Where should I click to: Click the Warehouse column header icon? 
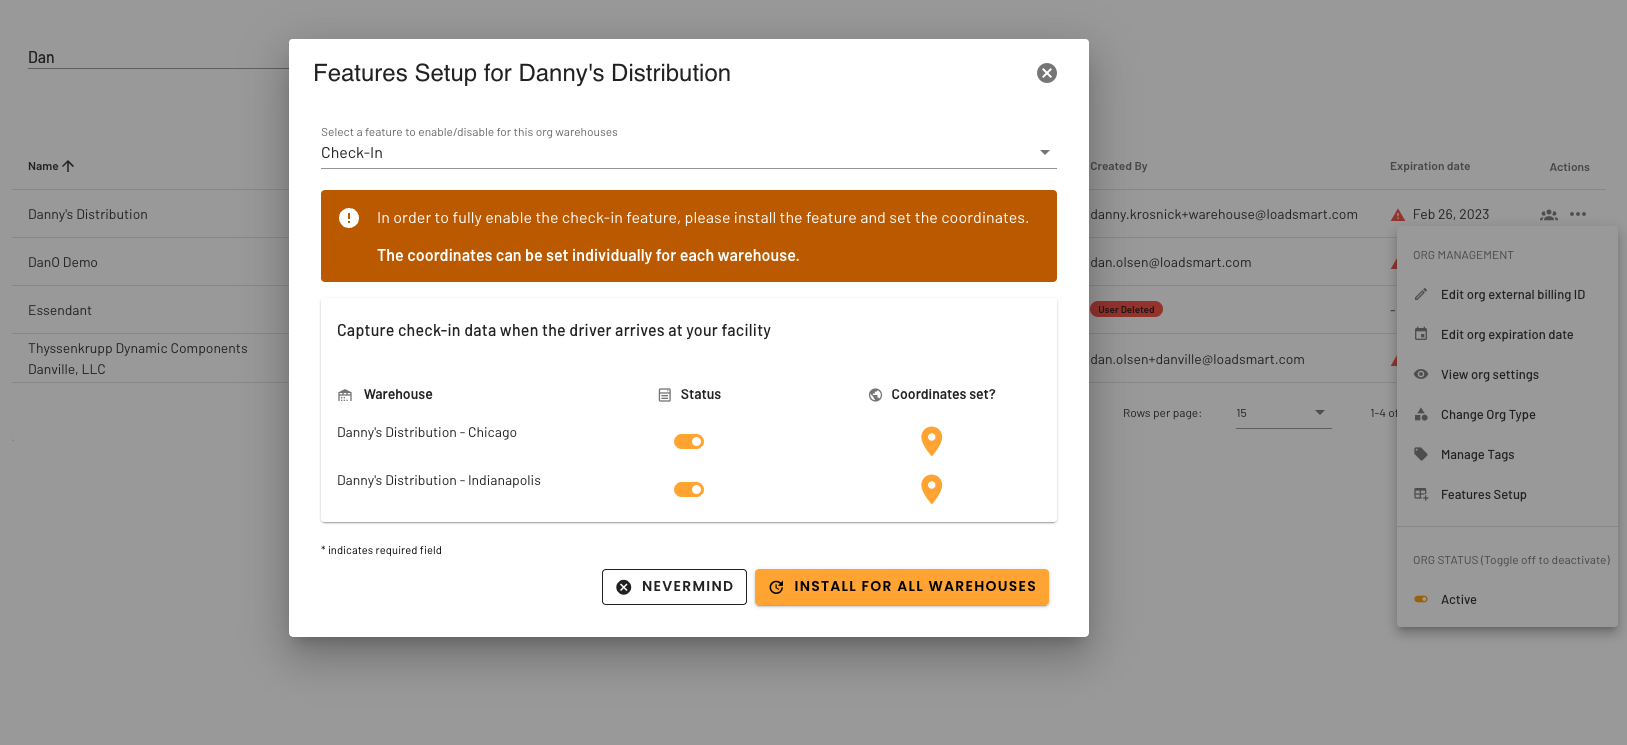click(345, 395)
